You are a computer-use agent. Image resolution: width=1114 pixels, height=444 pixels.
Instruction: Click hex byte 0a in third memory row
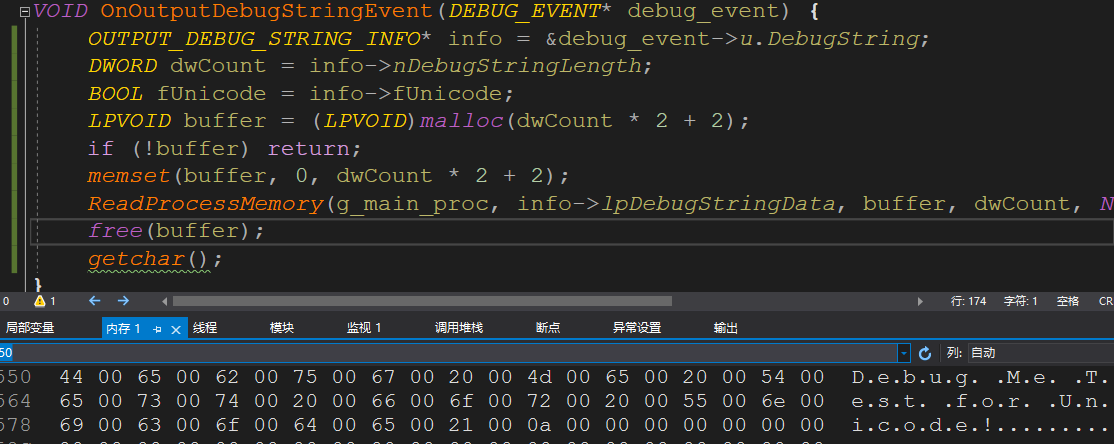coord(539,427)
